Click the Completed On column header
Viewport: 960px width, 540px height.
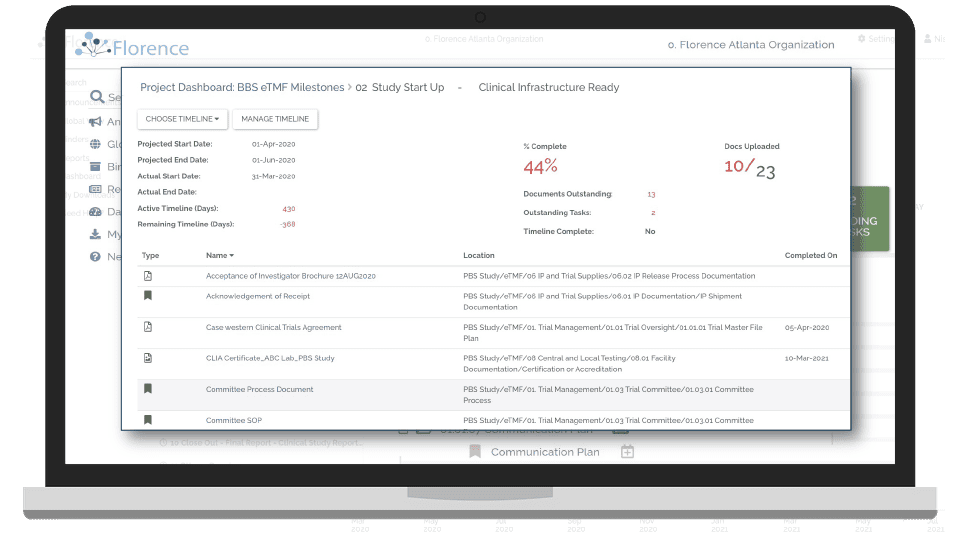(811, 255)
